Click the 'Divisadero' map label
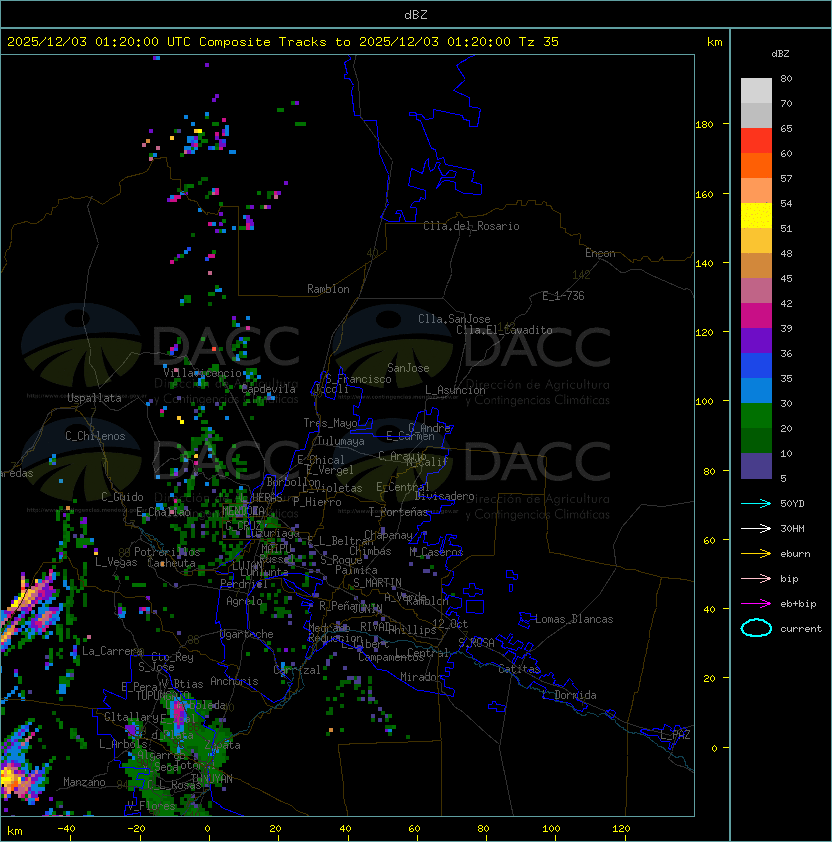Image resolution: width=832 pixels, height=842 pixels. coord(444,496)
